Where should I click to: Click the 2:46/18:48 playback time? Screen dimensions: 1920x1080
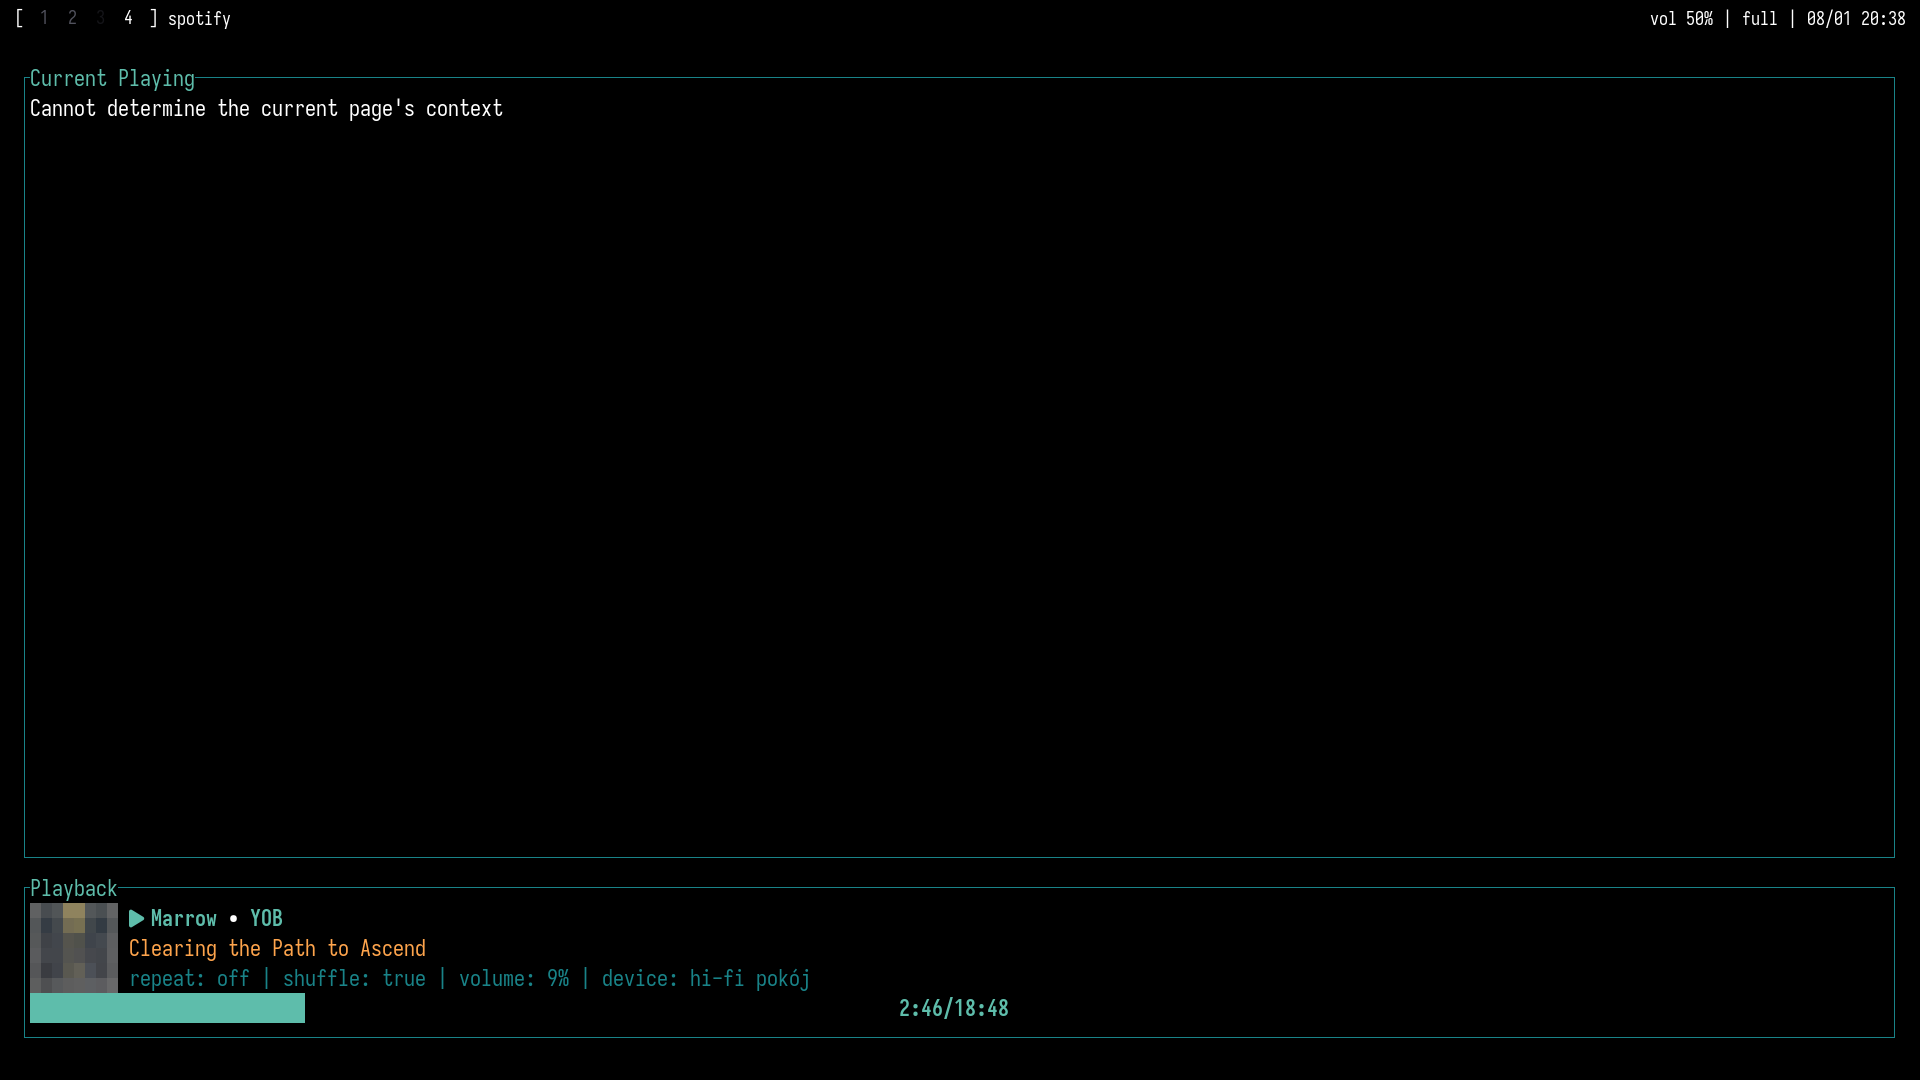(x=953, y=1009)
